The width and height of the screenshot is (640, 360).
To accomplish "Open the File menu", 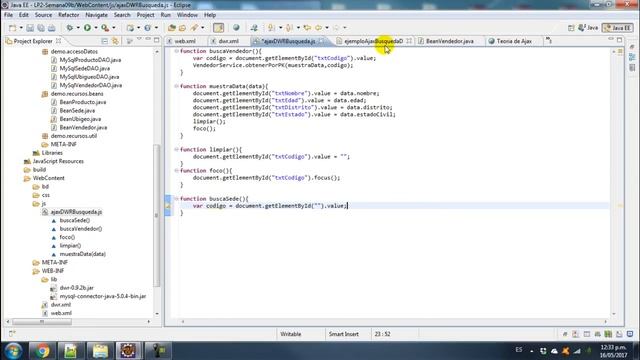I will (8, 15).
